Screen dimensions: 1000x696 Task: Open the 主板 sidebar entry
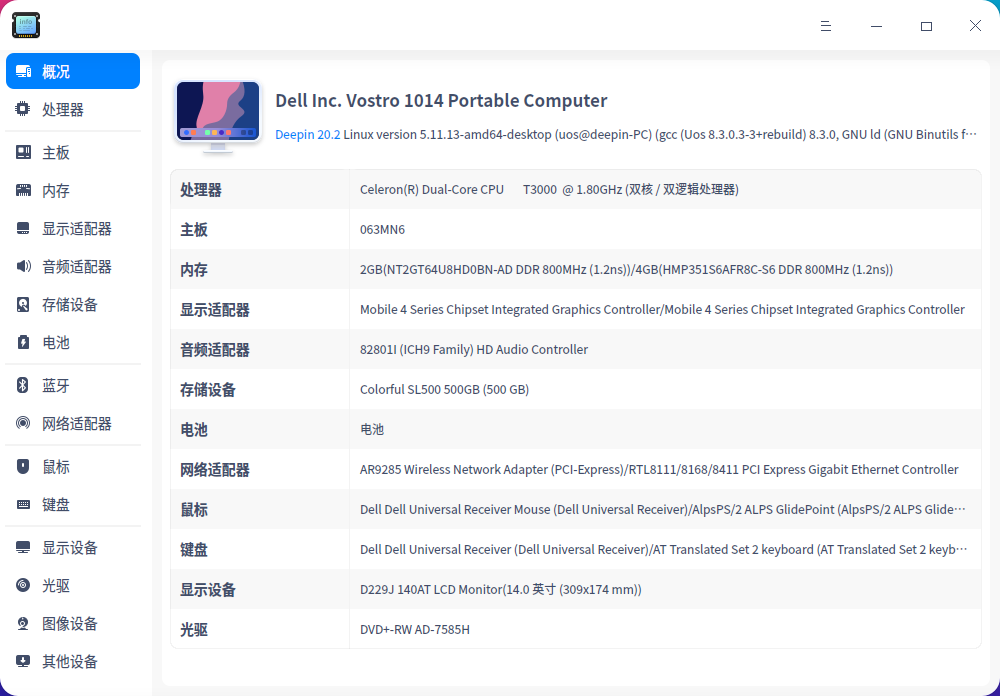pos(73,152)
